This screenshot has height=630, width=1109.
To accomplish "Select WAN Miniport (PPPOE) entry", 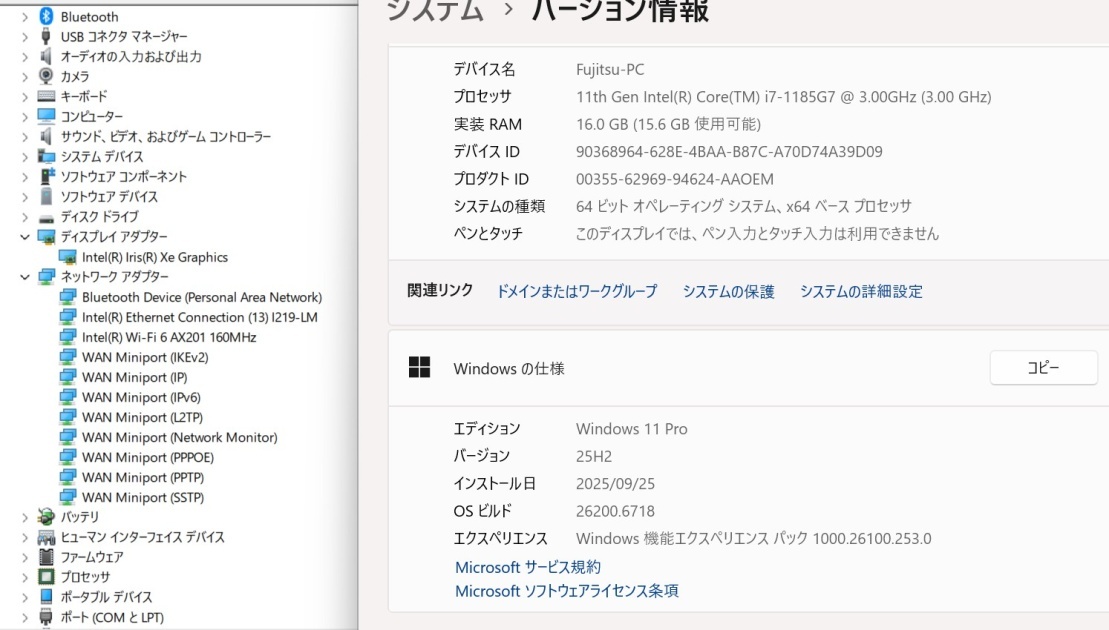I will click(x=148, y=457).
